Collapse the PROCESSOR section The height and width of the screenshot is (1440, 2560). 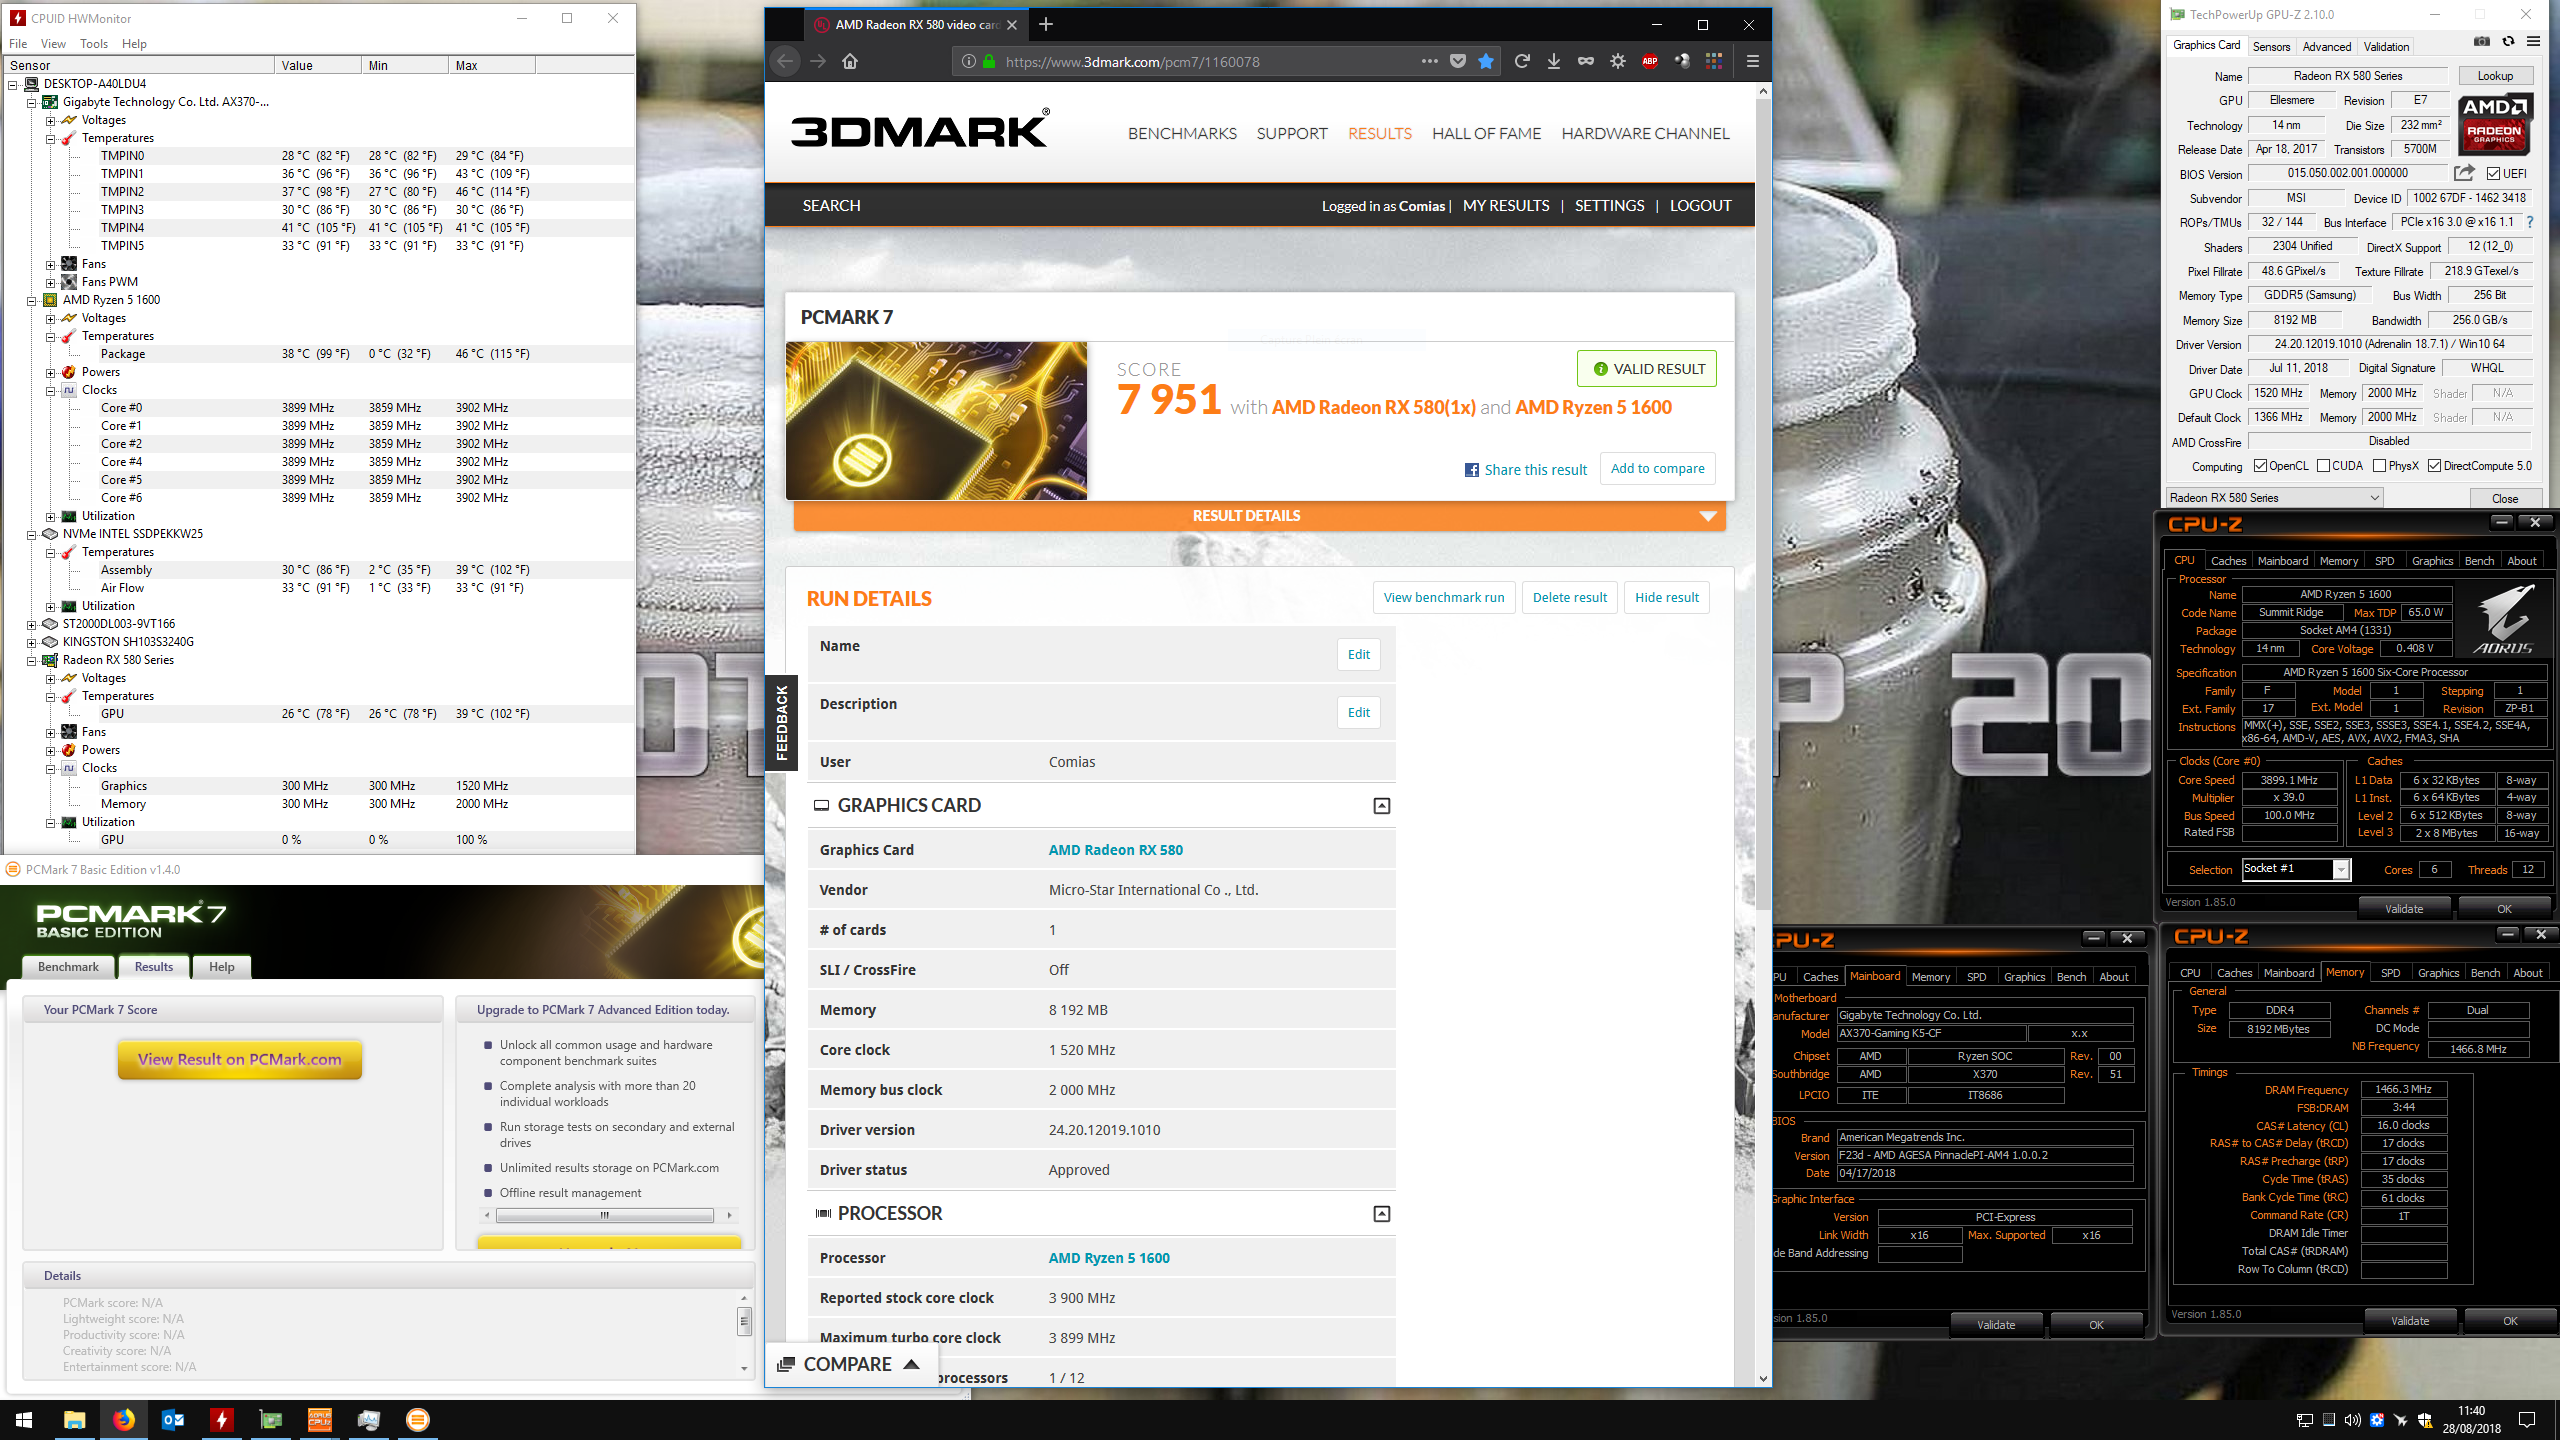pos(1381,1214)
